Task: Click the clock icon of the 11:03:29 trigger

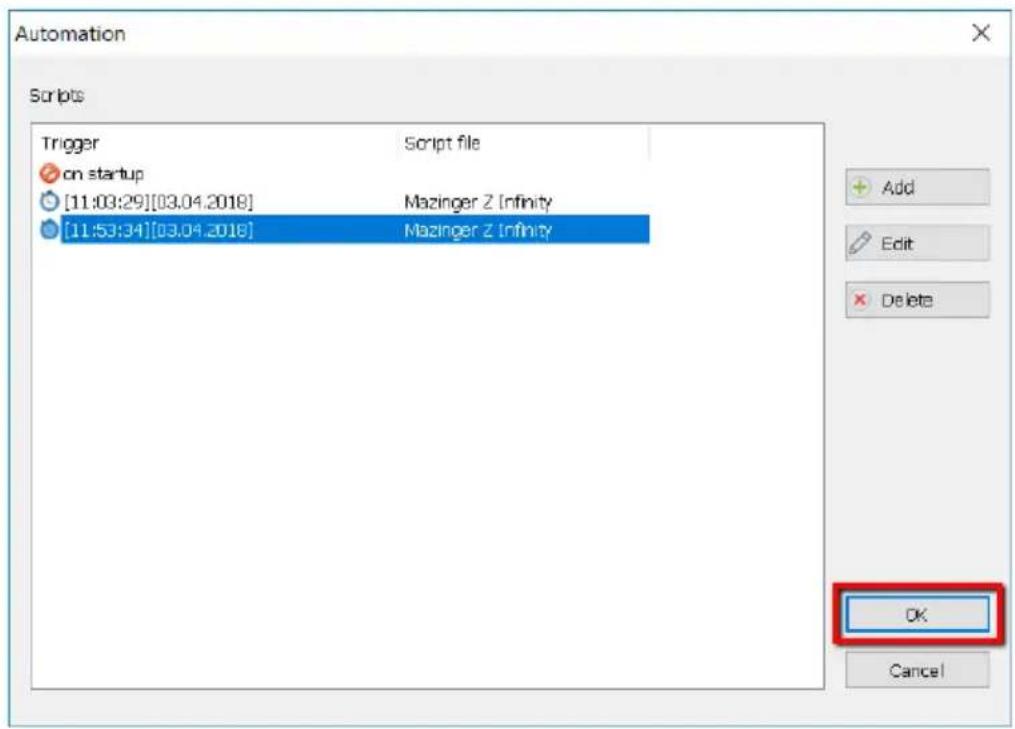Action: click(x=49, y=201)
